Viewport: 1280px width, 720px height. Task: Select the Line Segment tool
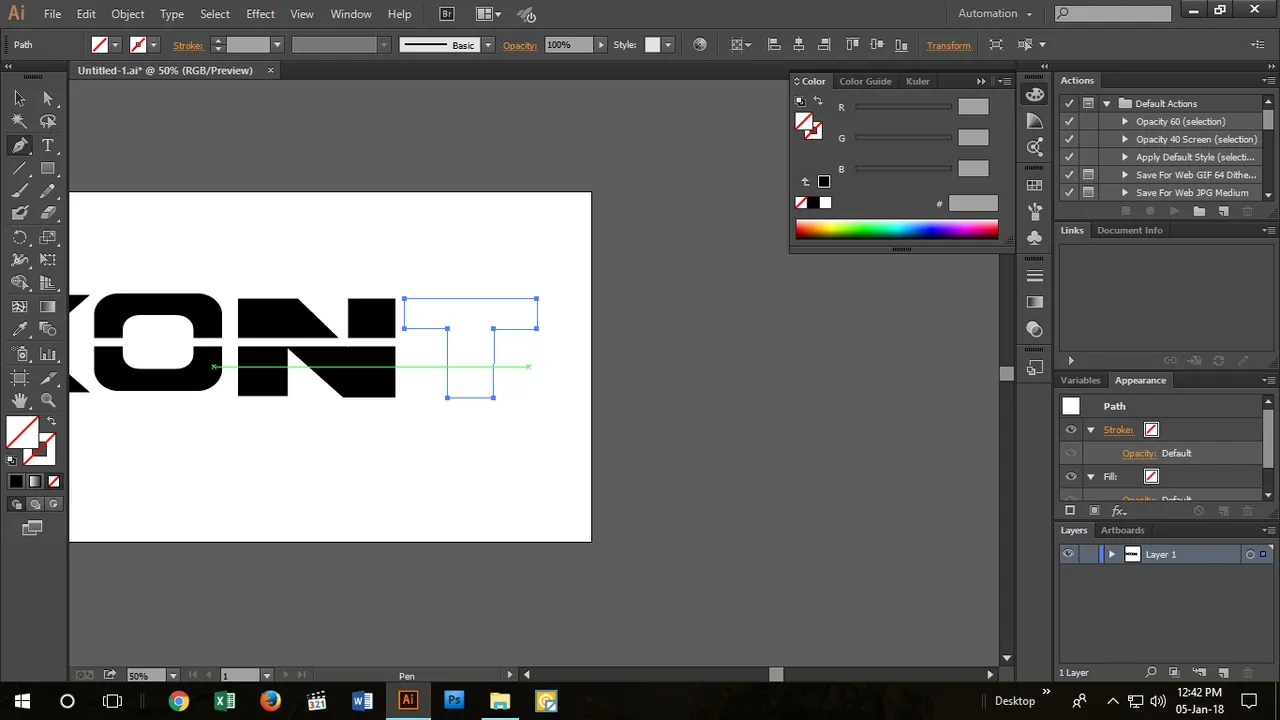(19, 168)
